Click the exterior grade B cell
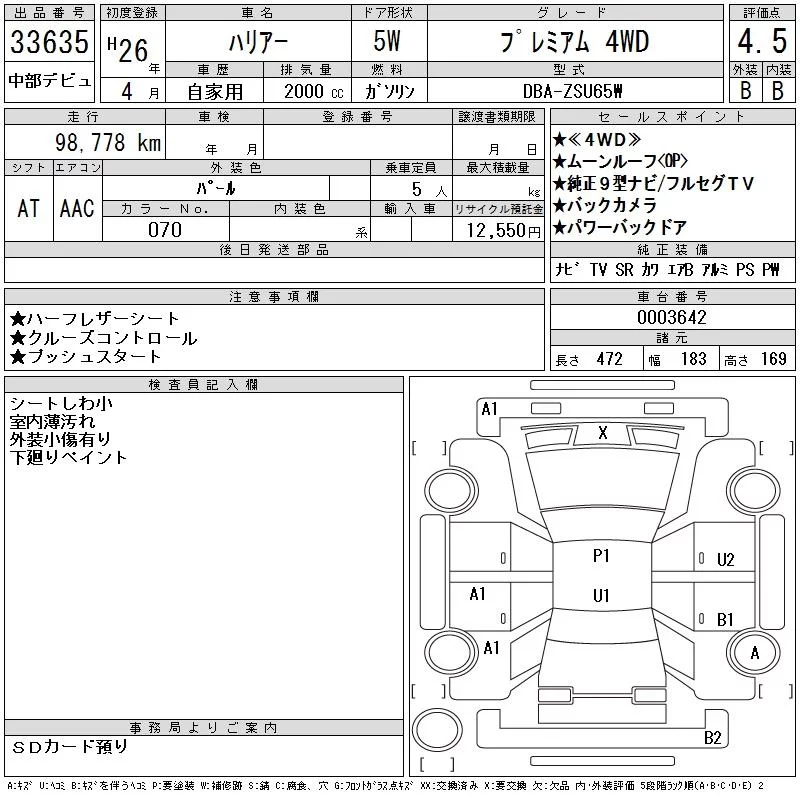This screenshot has height=800, width=800. [745, 90]
